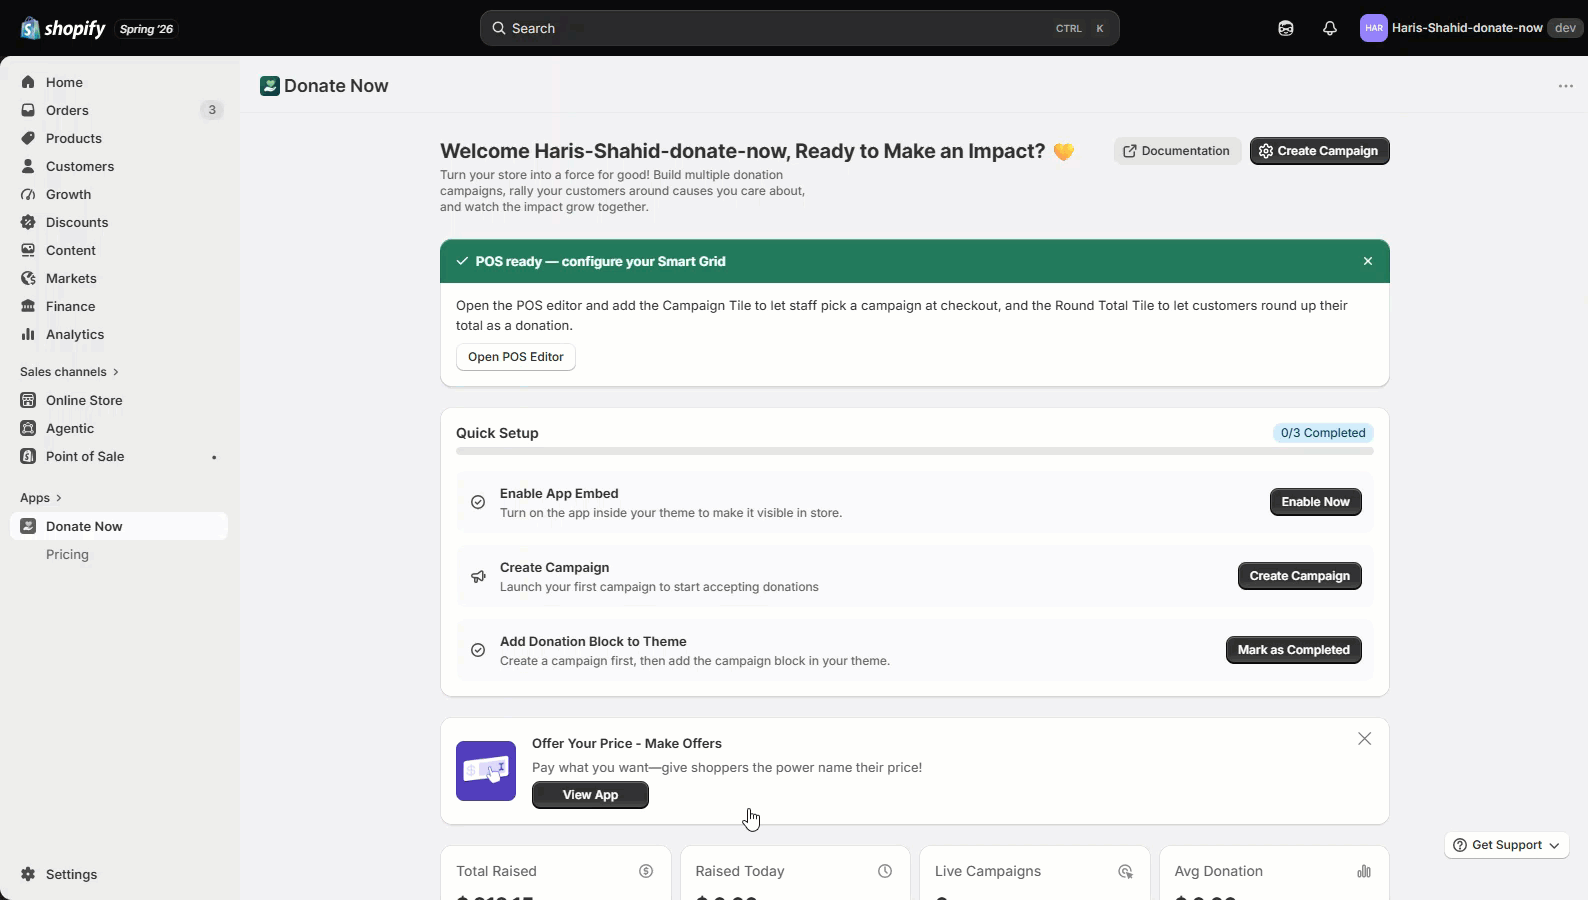
Task: Click the Donate Now logo in page header
Action: click(270, 86)
